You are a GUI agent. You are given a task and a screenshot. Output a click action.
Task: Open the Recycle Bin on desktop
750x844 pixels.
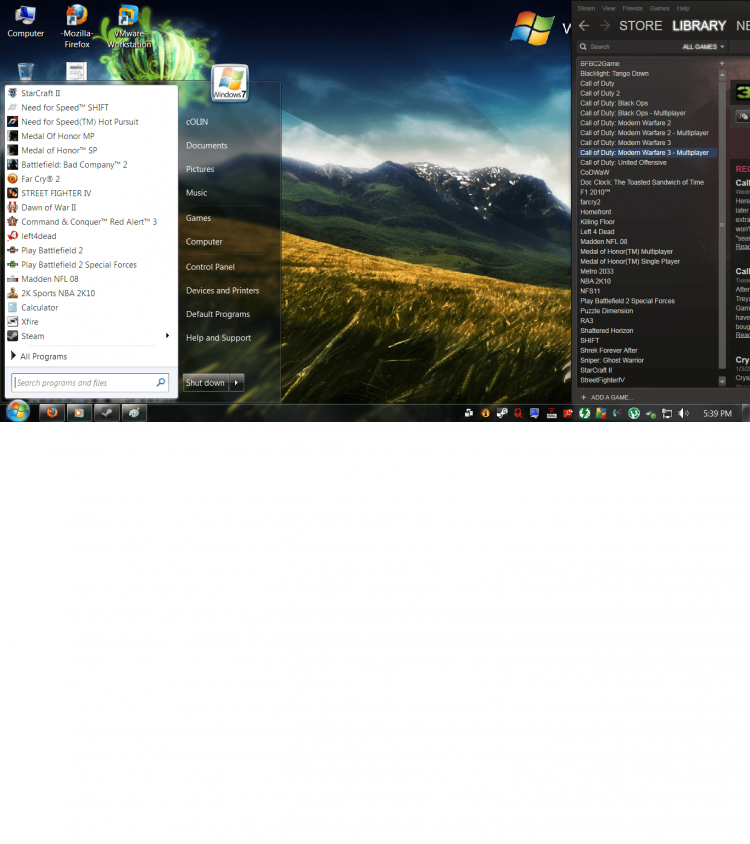click(x=25, y=71)
